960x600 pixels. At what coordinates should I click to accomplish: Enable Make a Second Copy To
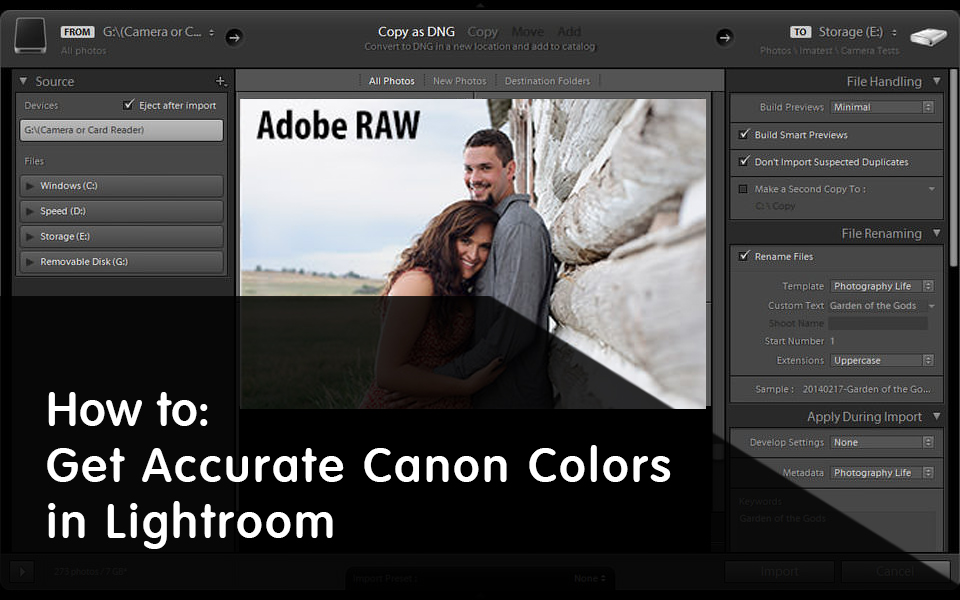coord(743,188)
